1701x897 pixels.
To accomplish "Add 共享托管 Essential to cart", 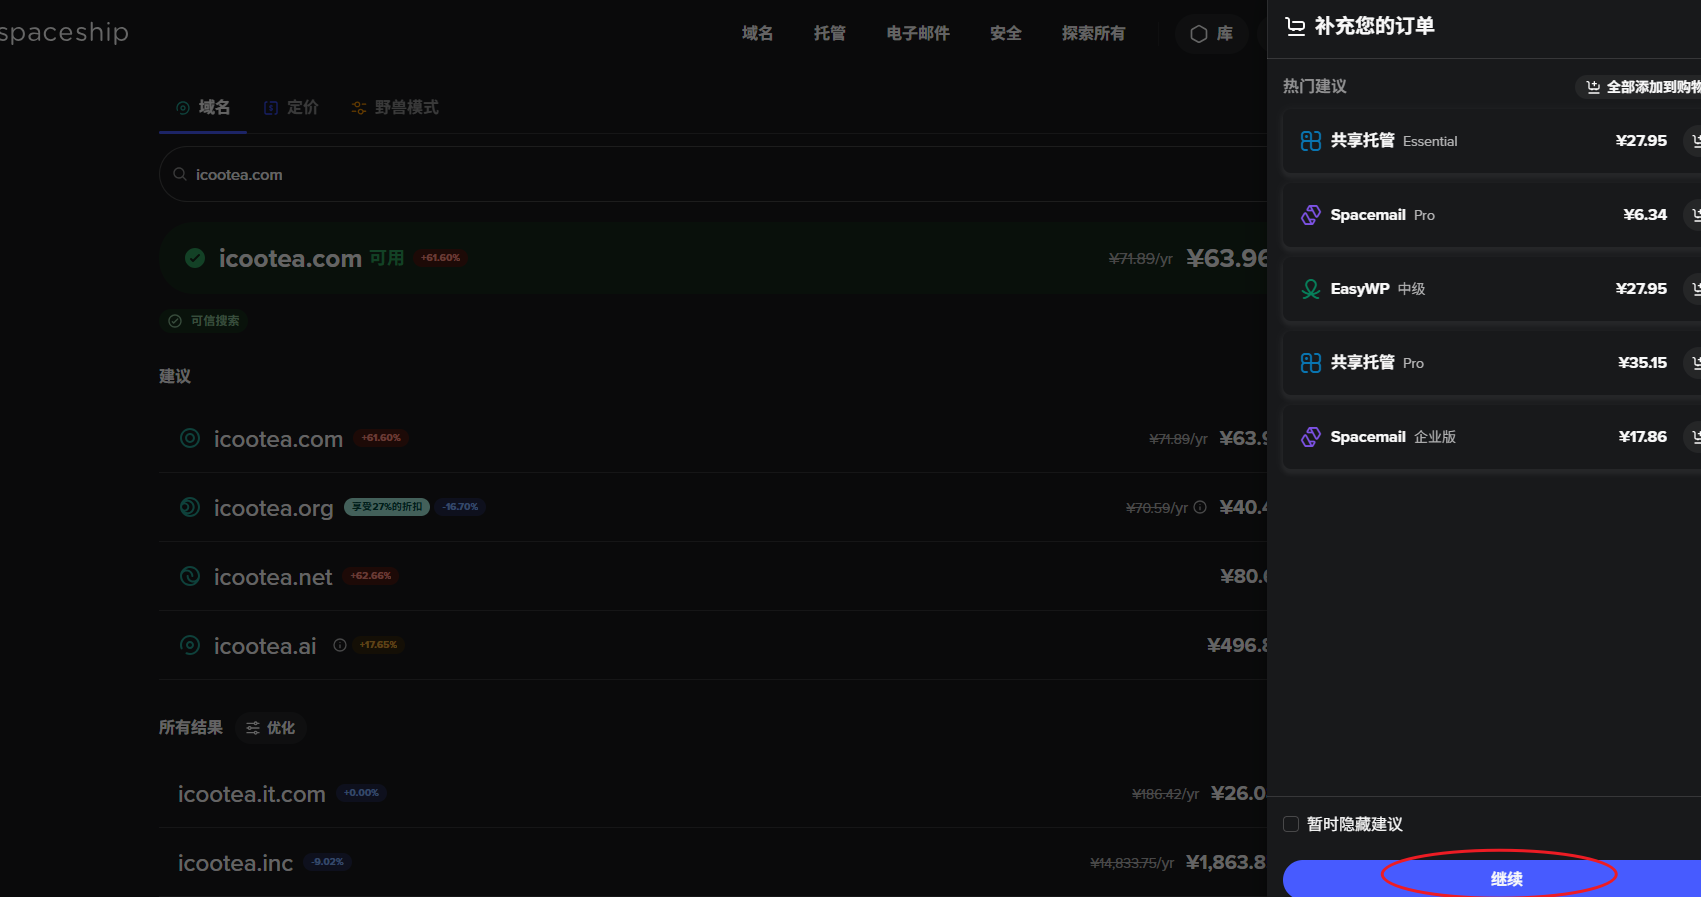I will point(1693,141).
